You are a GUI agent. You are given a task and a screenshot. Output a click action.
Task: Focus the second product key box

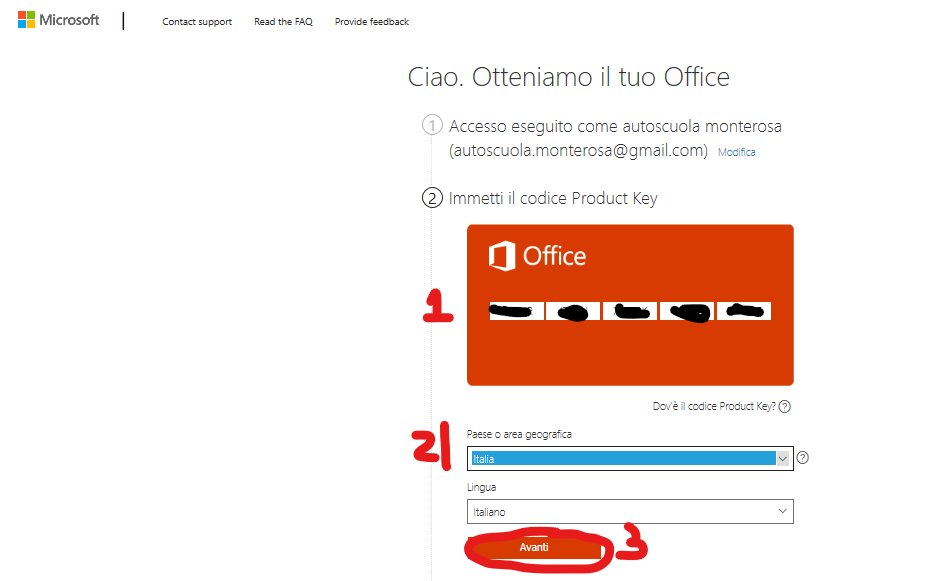point(573,311)
